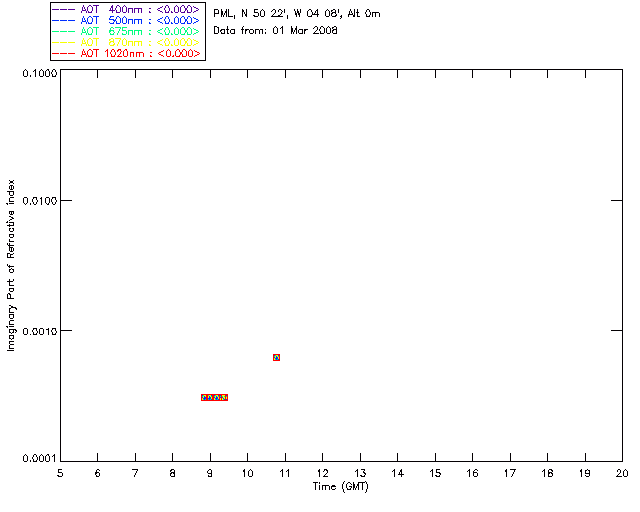Select x-axis tick label 15
This screenshot has height=512, width=640.
435,474
